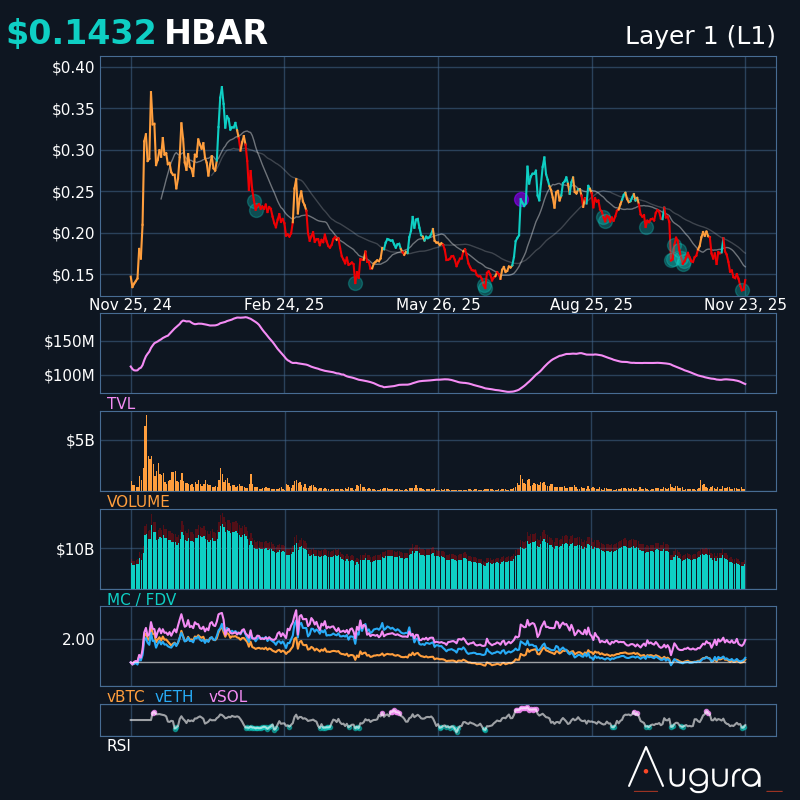Click the teal marker at the Nov 2025 price low

click(x=742, y=290)
